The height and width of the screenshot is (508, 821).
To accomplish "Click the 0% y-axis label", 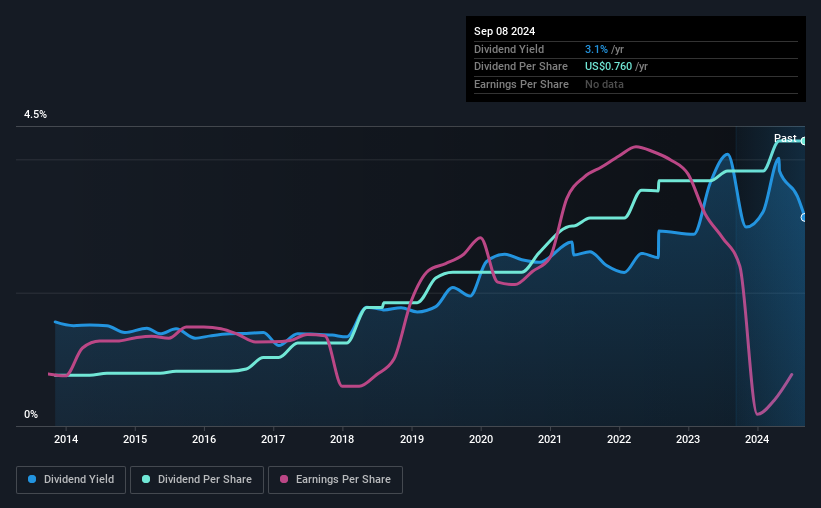I will click(31, 415).
